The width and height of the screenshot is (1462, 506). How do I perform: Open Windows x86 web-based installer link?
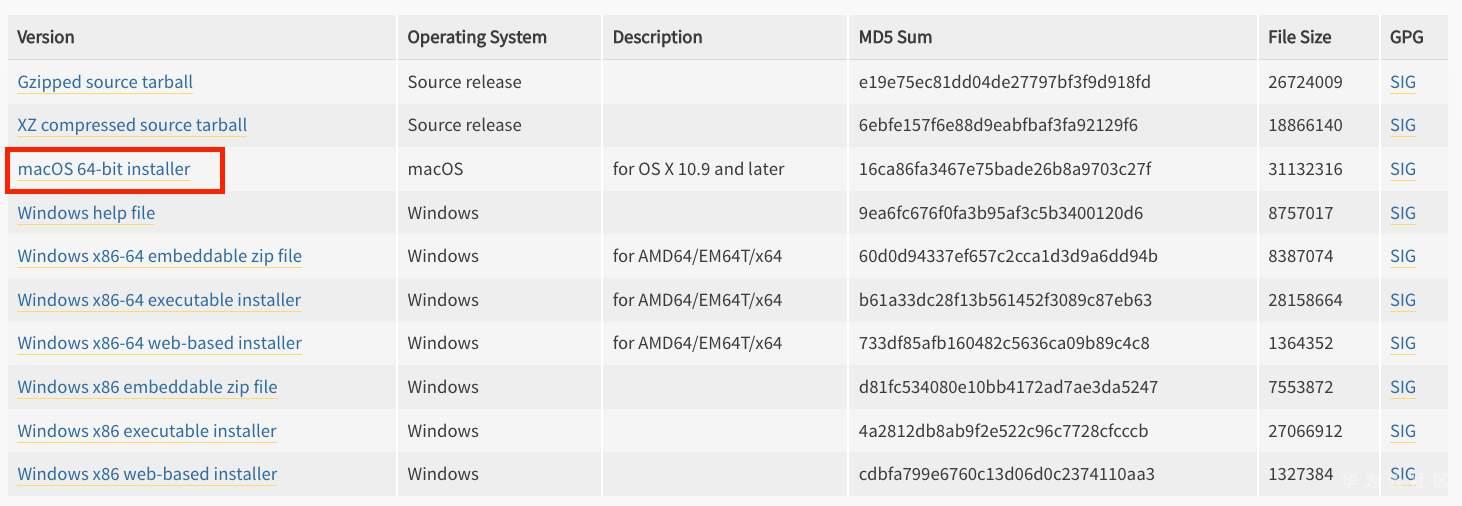tap(147, 474)
